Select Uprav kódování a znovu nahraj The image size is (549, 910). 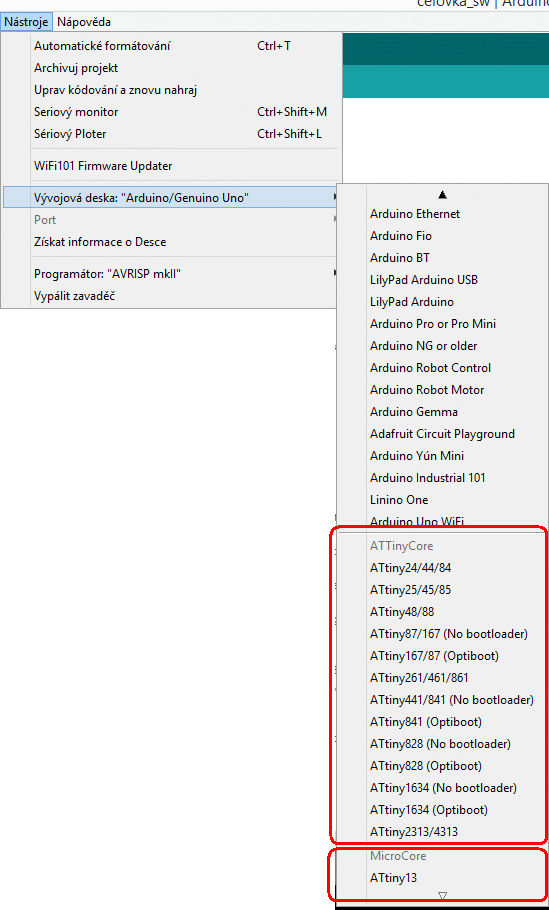171,90
